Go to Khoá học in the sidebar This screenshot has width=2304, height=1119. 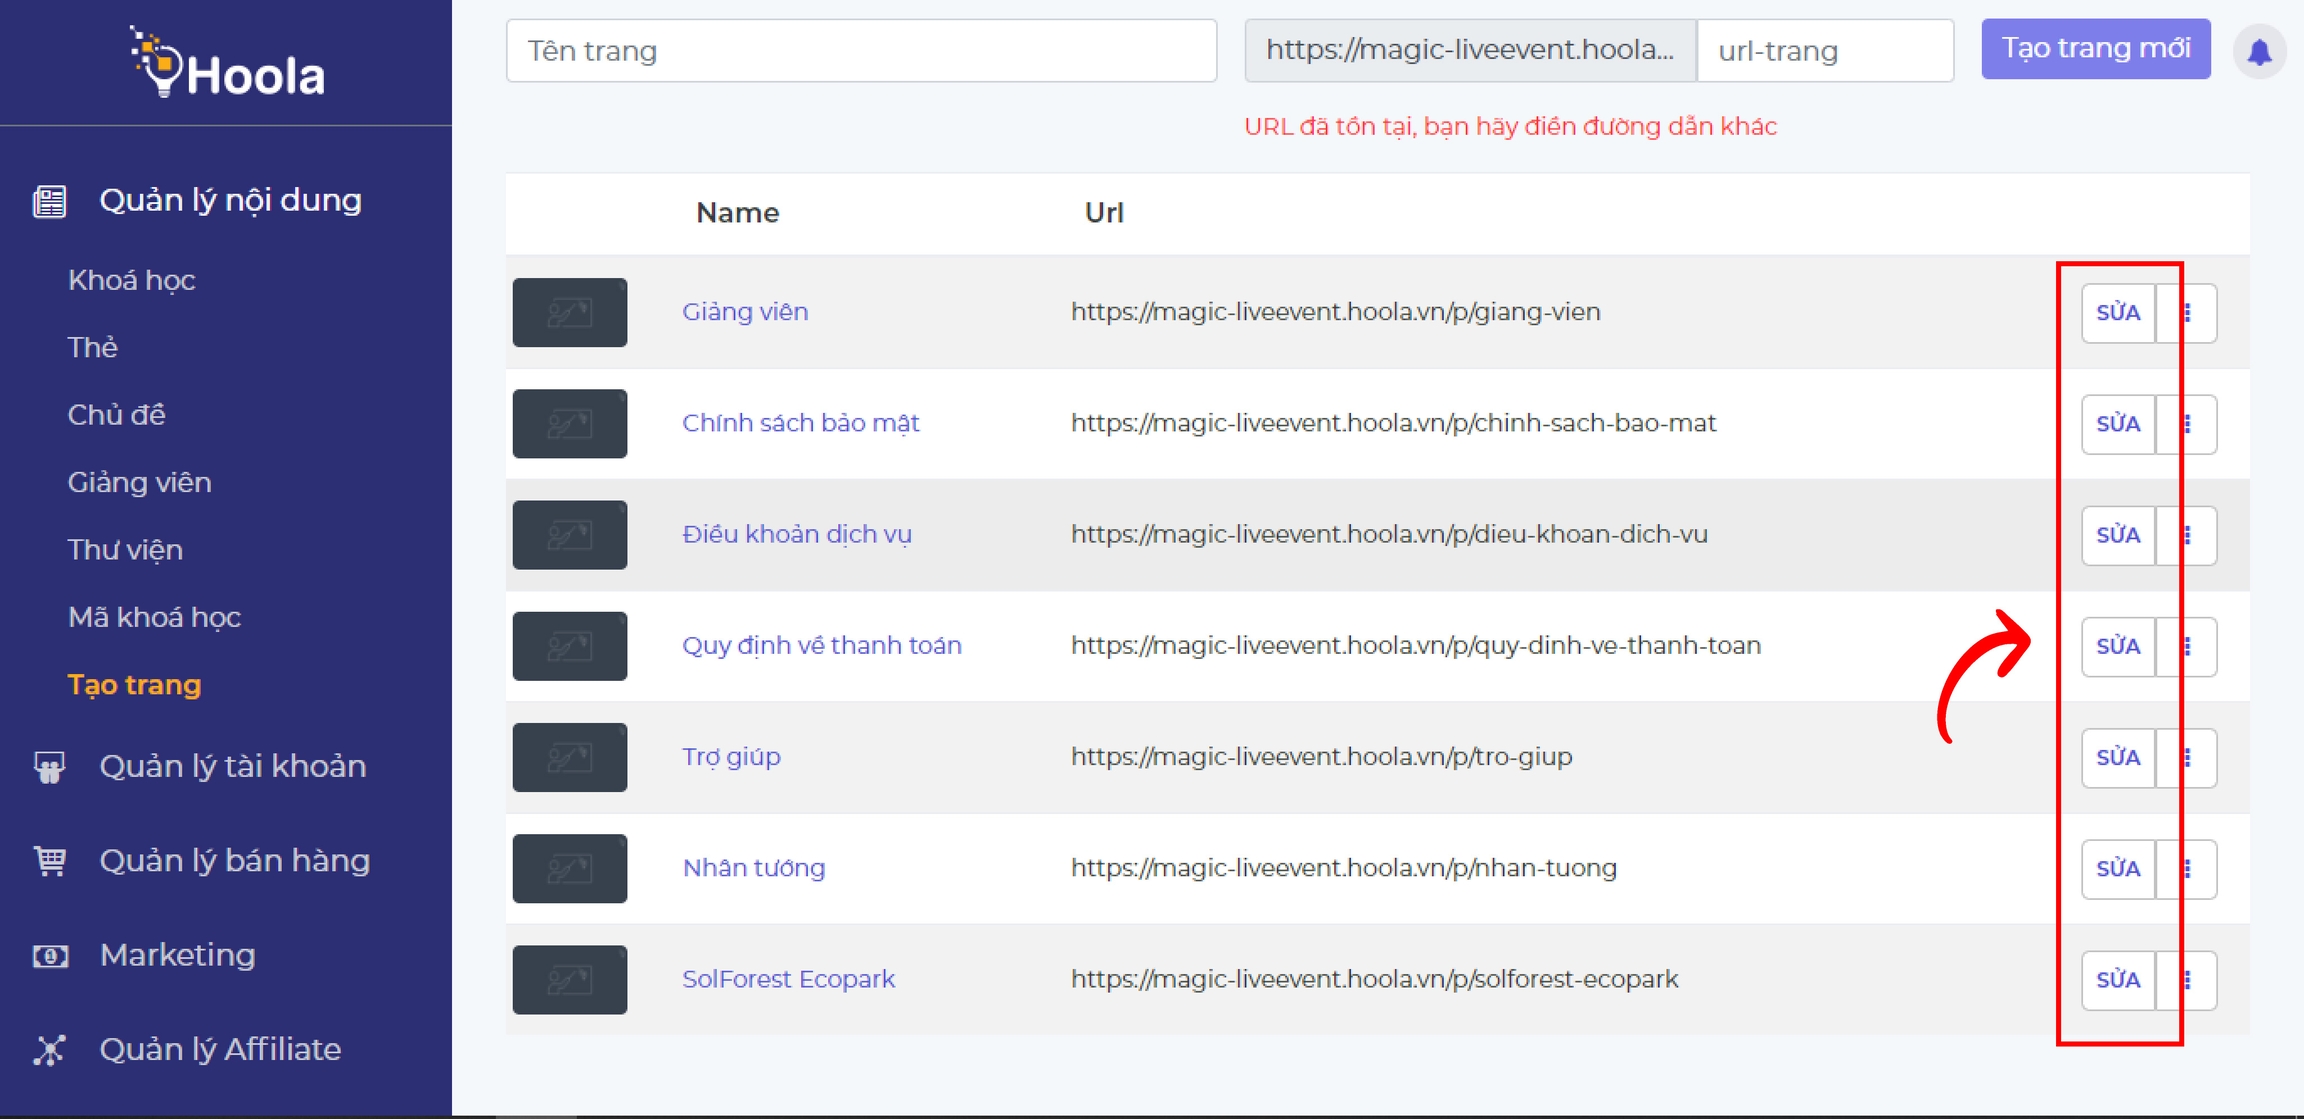click(131, 280)
